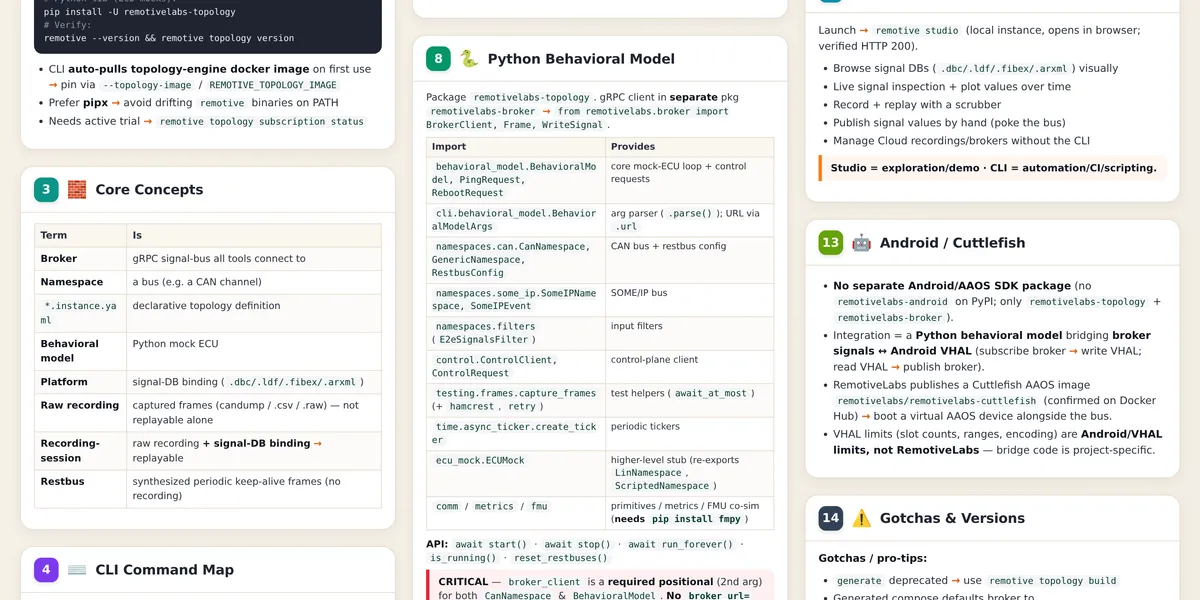Viewport: 1200px width, 600px height.
Task: Select the 'CLI Command Map' heading
Action: (164, 570)
